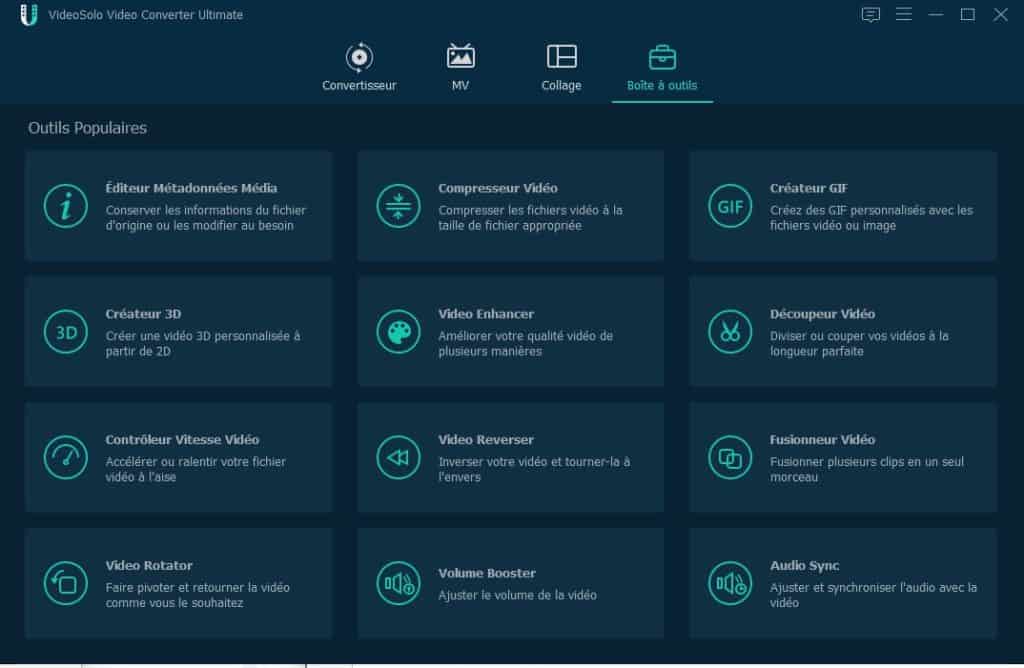The image size is (1024, 668).
Task: Select the Video Enhancer palette icon
Action: [x=398, y=332]
